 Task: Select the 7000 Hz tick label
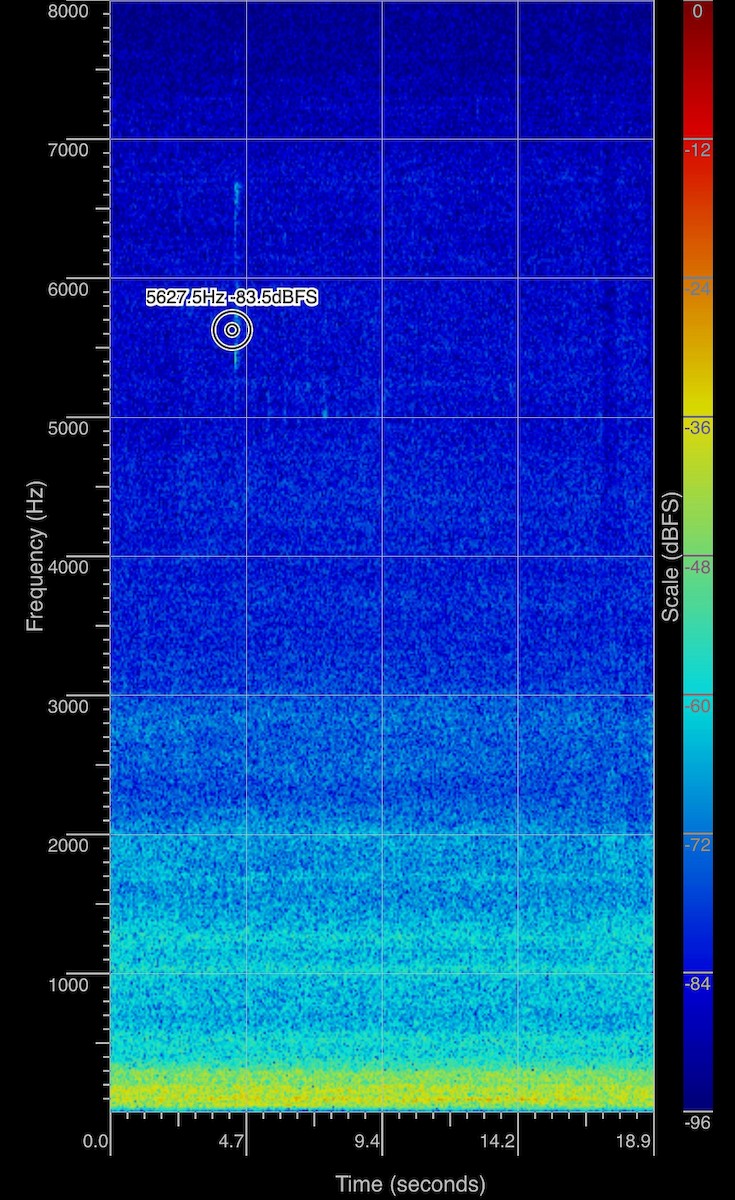click(x=66, y=150)
